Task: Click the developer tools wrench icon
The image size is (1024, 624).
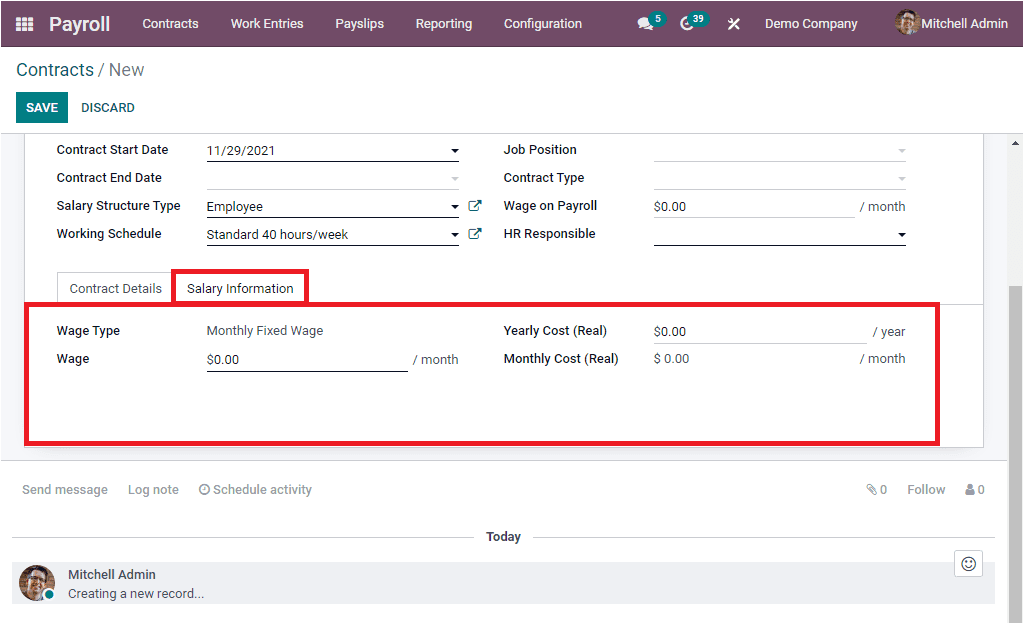Action: (733, 23)
